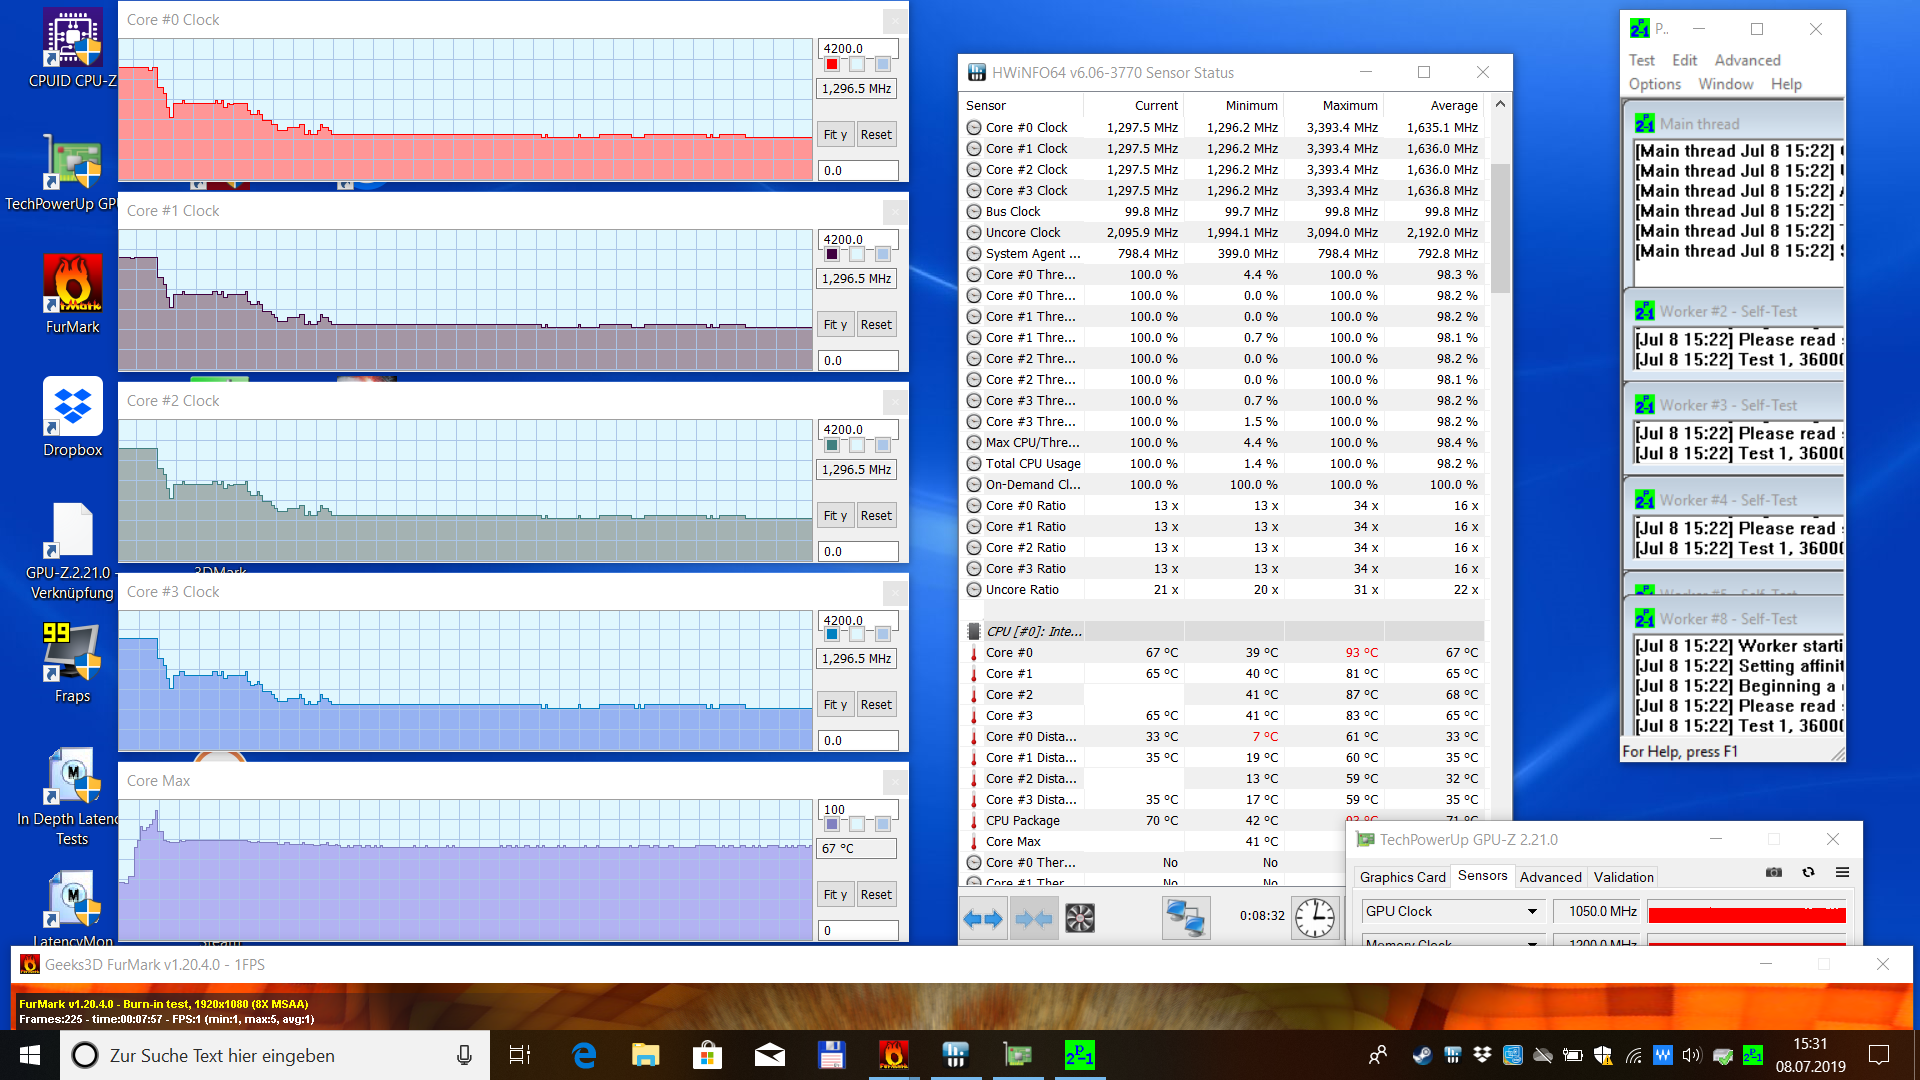Image resolution: width=1920 pixels, height=1080 pixels.
Task: Click the HWiNFO clock reset timer icon
Action: (1314, 917)
